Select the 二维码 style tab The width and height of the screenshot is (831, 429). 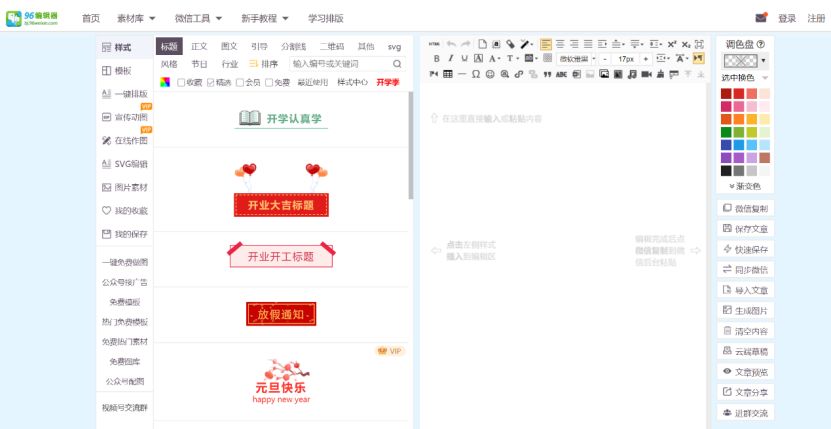tap(332, 46)
